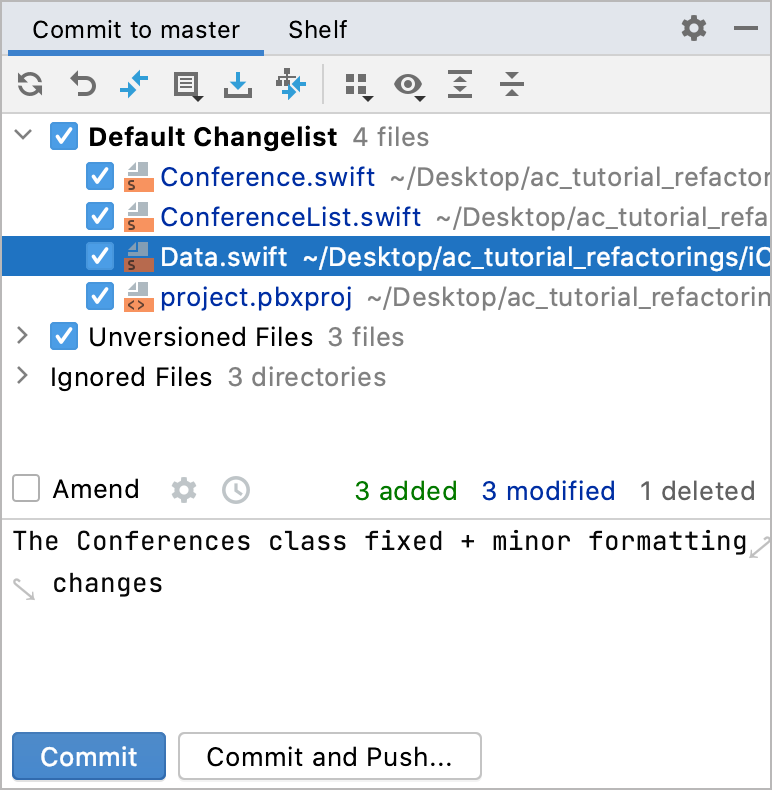Toggle the Amend checkbox

coord(26,489)
